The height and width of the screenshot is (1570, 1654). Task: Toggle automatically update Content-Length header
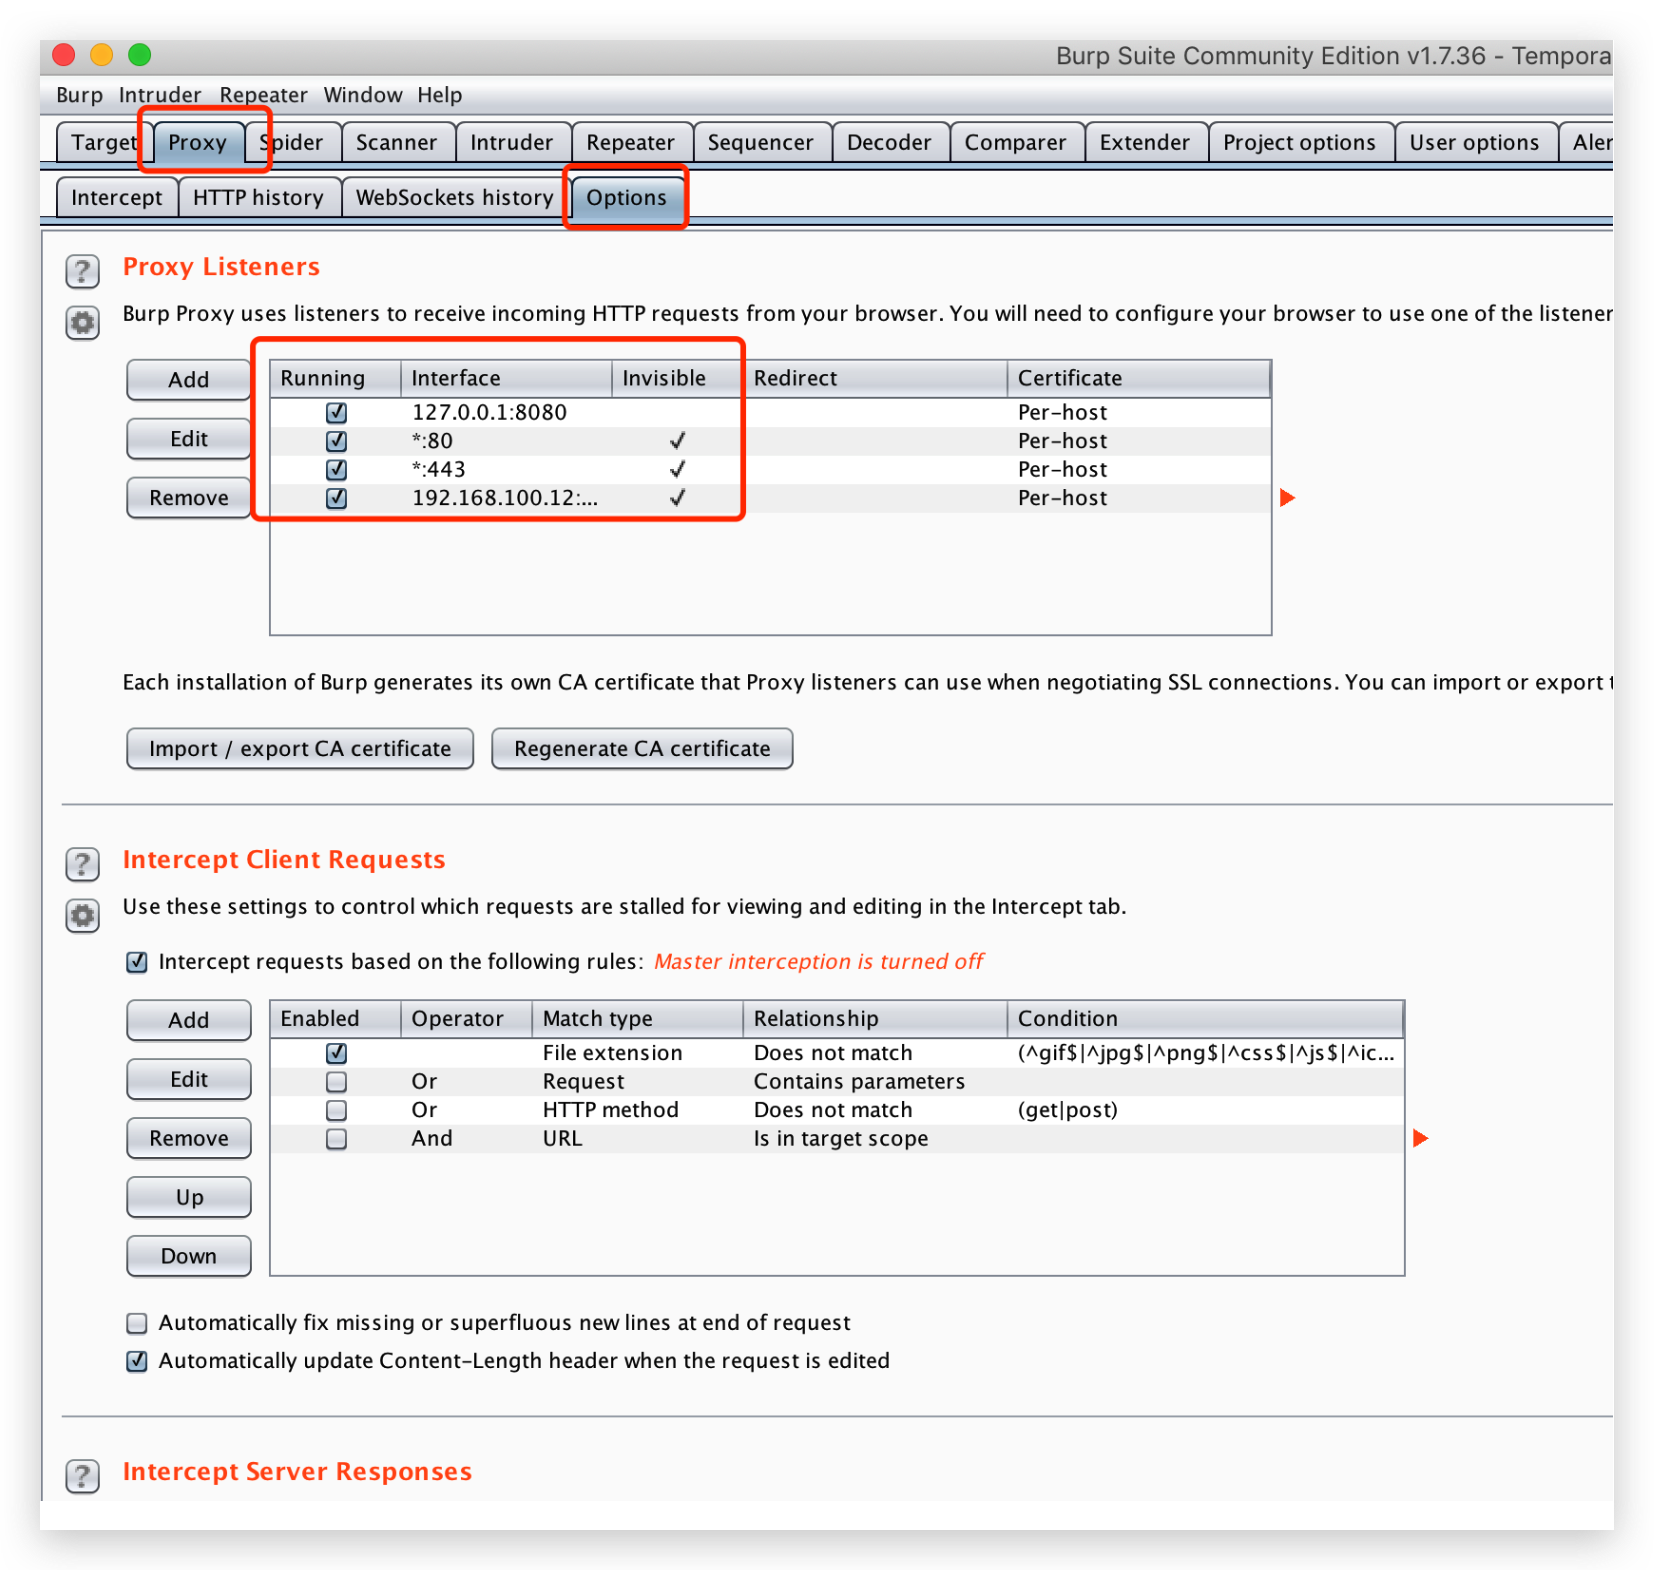(x=137, y=1361)
